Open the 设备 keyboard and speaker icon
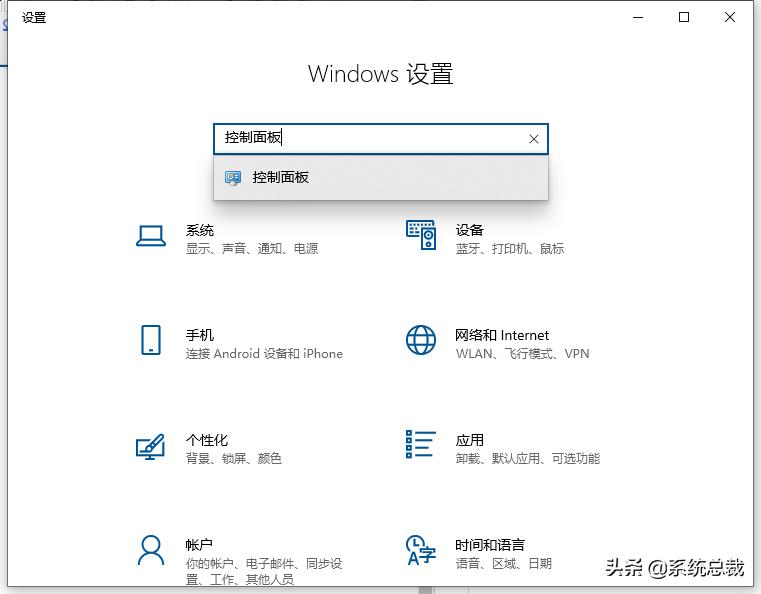Image resolution: width=761 pixels, height=594 pixels. coord(421,235)
